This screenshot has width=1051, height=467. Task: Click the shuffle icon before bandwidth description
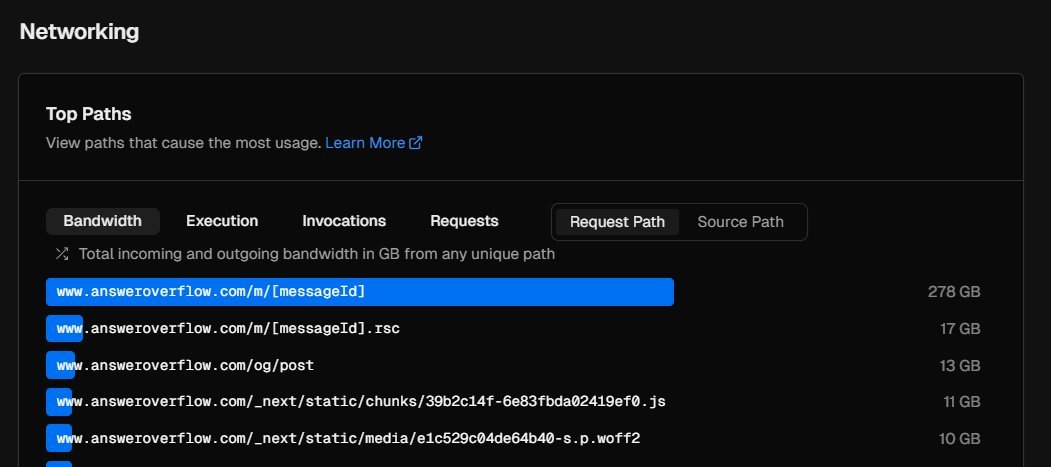[62, 254]
